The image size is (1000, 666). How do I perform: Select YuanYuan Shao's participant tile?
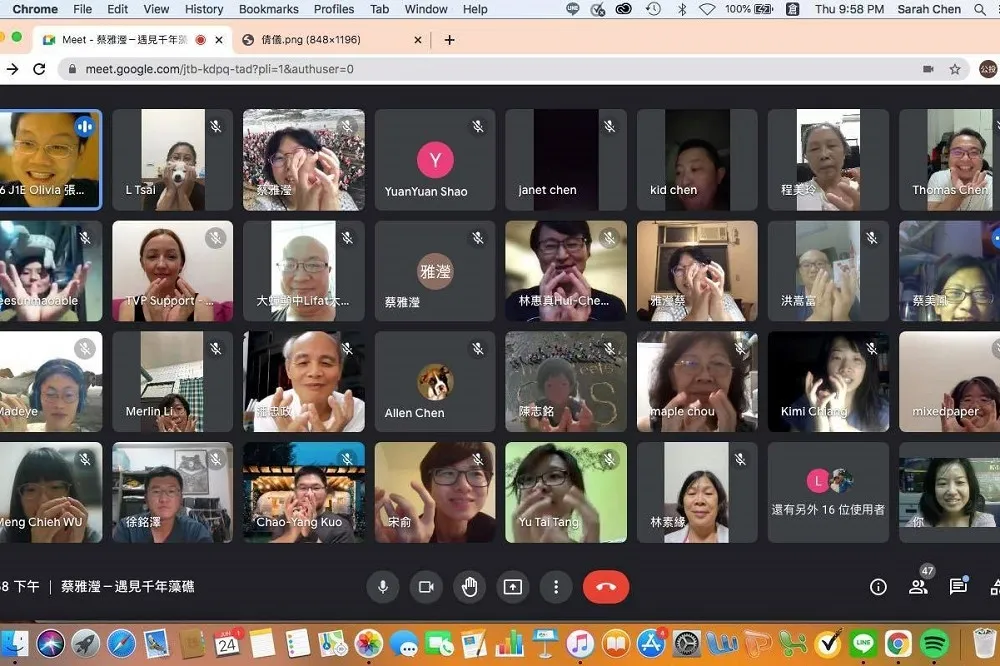435,159
